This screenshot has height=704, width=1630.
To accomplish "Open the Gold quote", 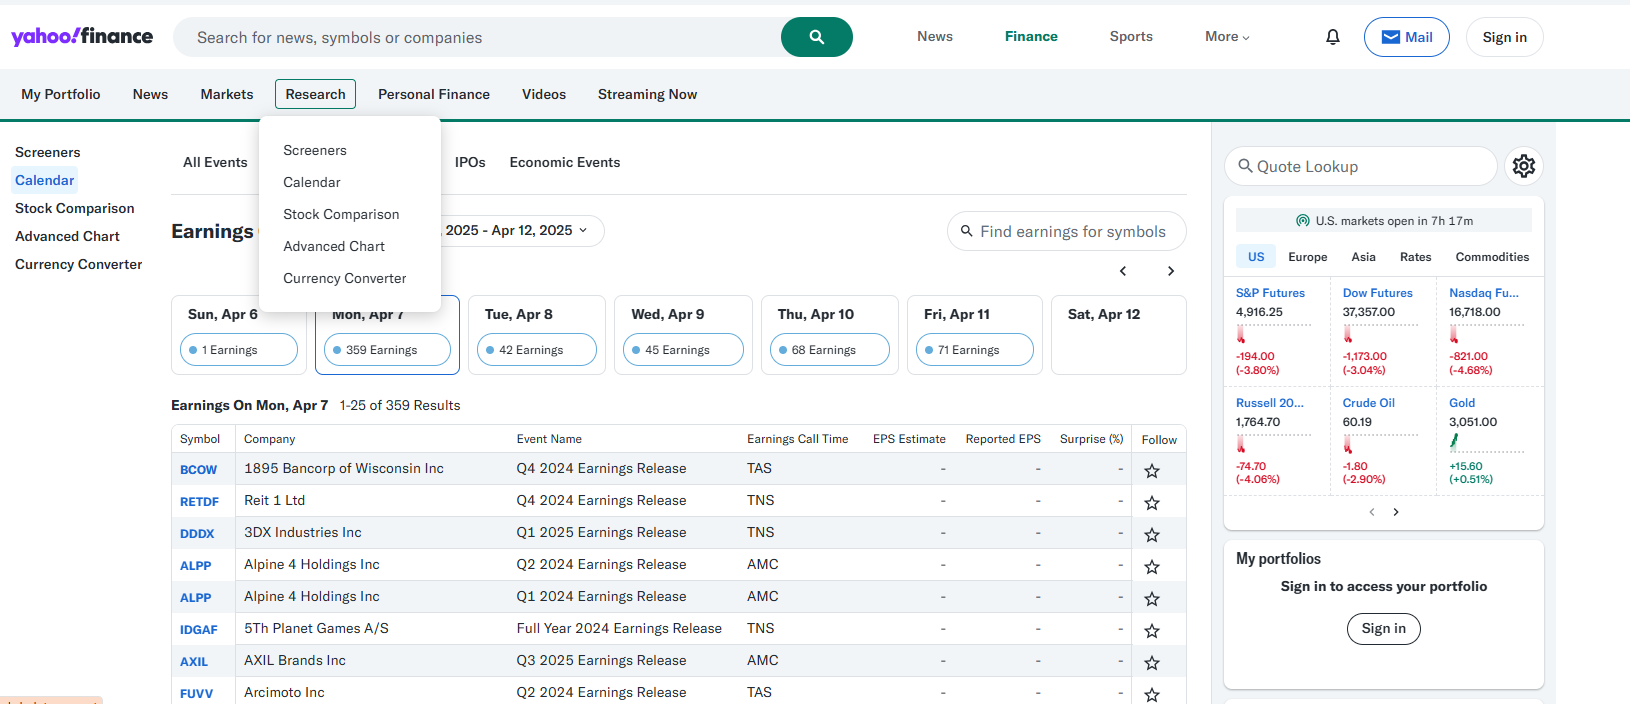I will click(1462, 403).
